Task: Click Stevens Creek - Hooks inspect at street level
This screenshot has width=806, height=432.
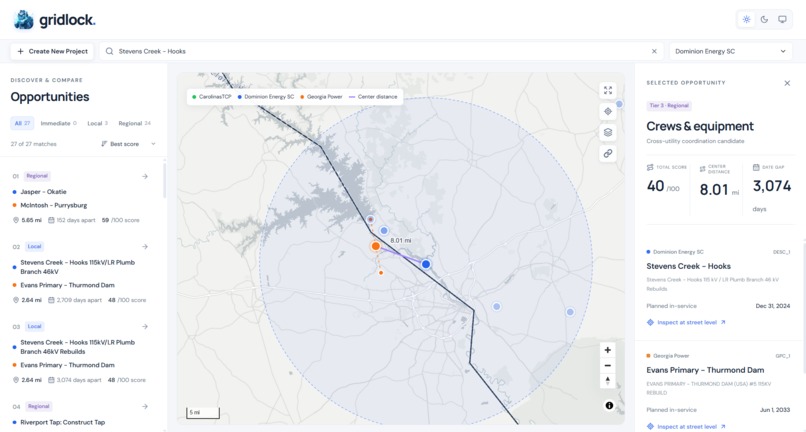Action: (686, 322)
